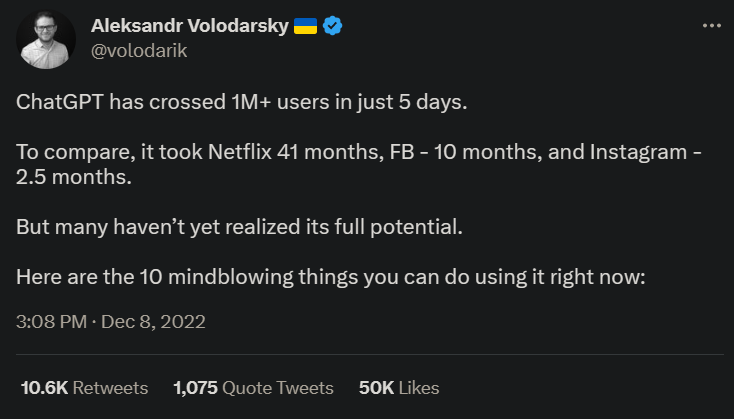Click the word ChatGPT in the tweet
This screenshot has width=734, height=419.
pos(59,102)
